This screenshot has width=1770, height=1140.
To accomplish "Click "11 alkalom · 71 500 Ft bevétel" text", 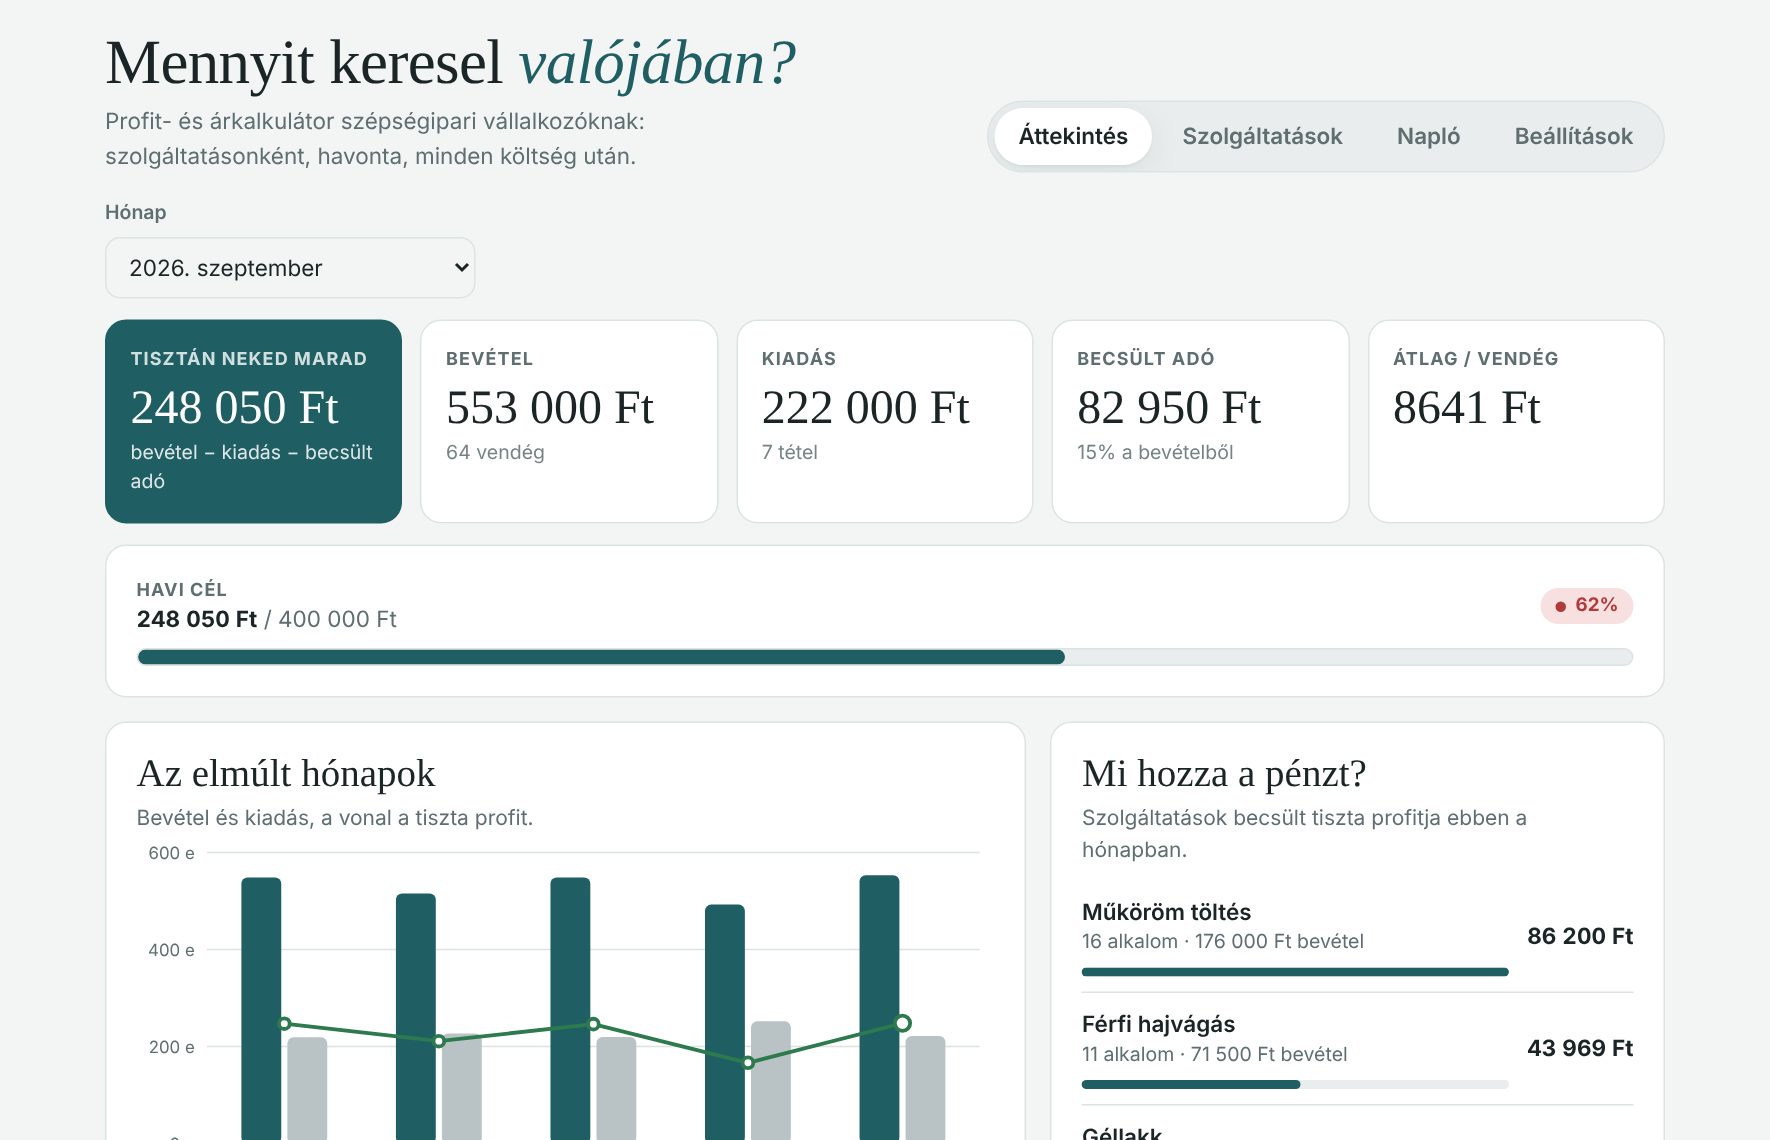I will click(x=1215, y=1054).
